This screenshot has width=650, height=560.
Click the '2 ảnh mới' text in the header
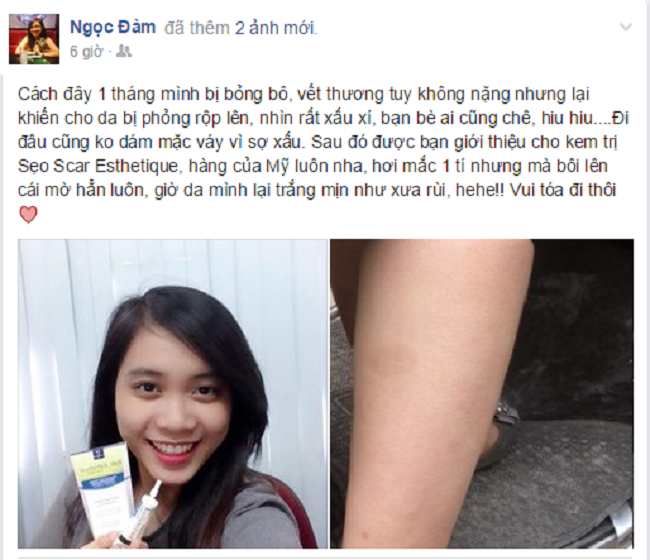pos(276,28)
